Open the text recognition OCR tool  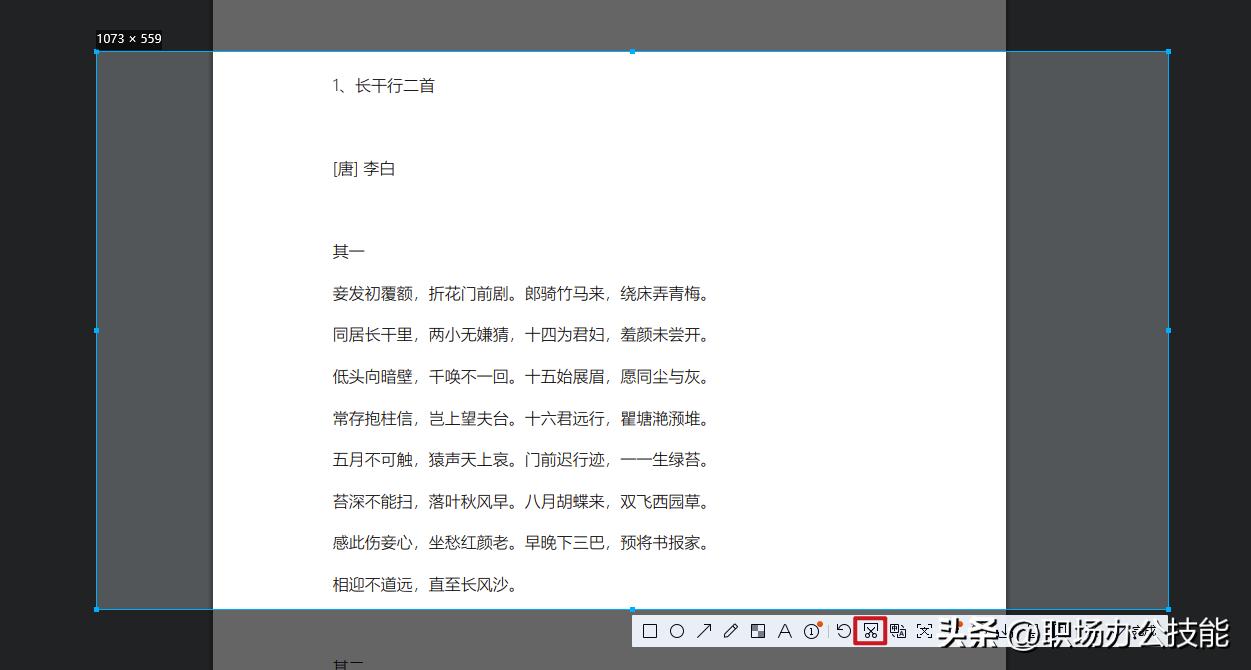[897, 631]
